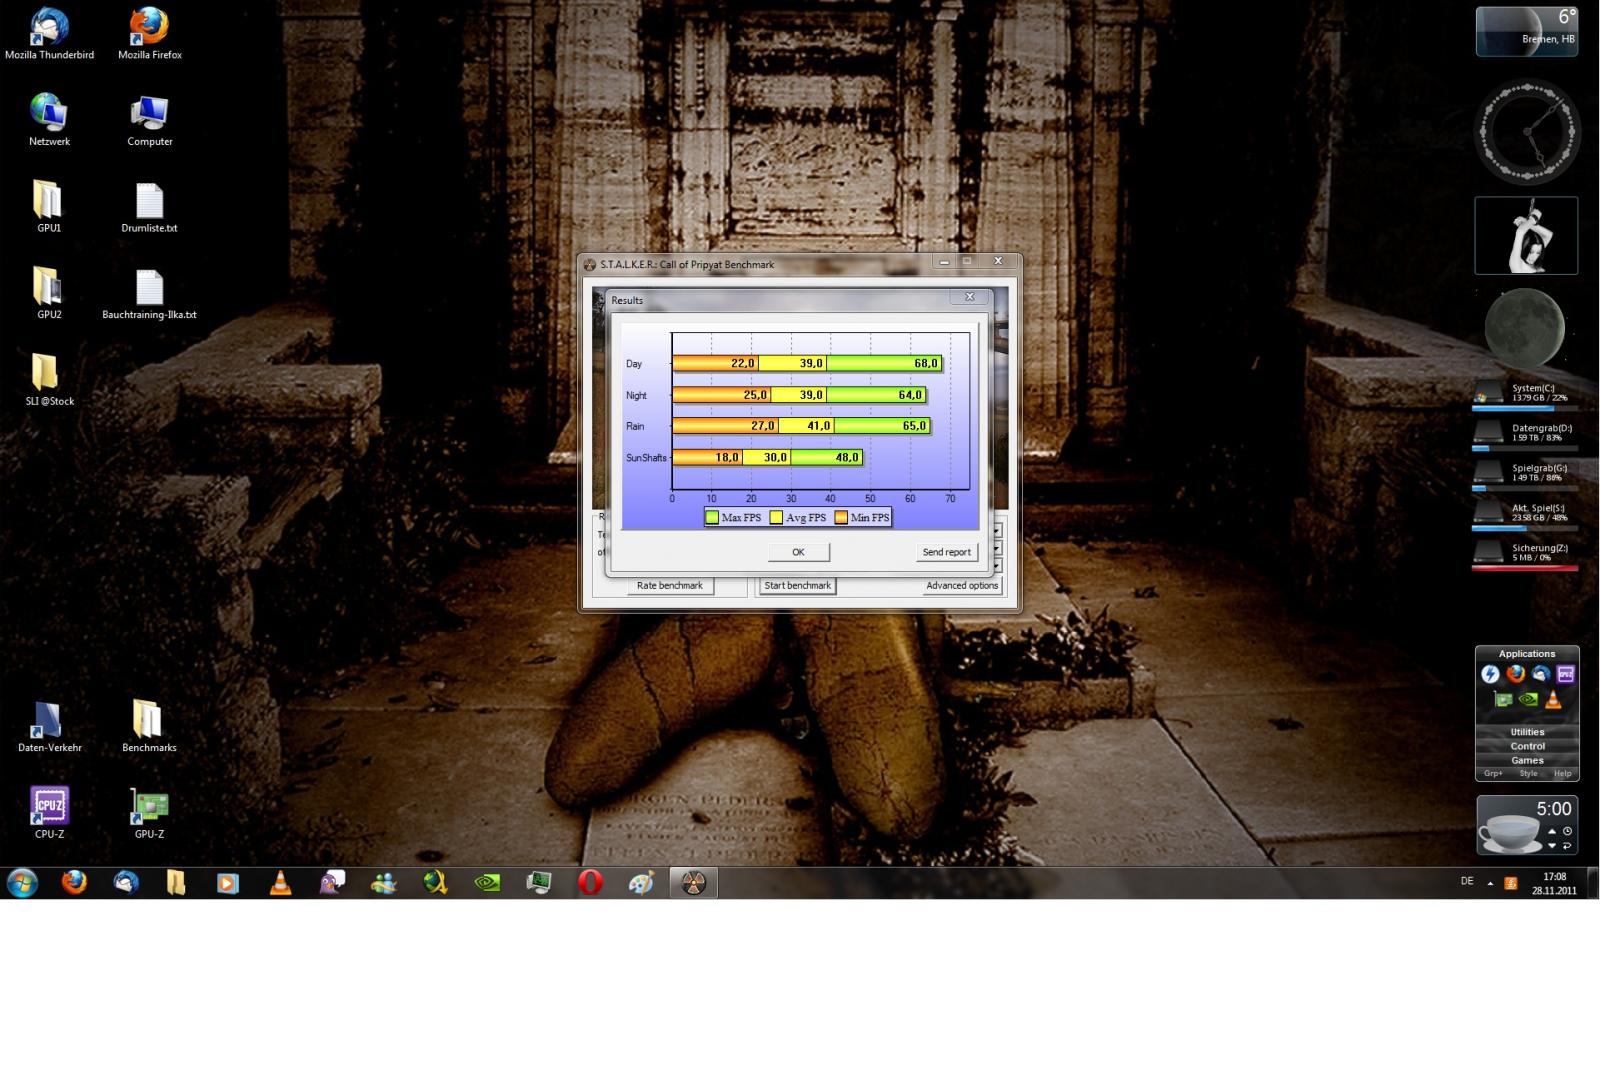Launch CPU-Z from the Applications gadget
Viewport: 1600px width, 1080px height.
pos(1565,674)
